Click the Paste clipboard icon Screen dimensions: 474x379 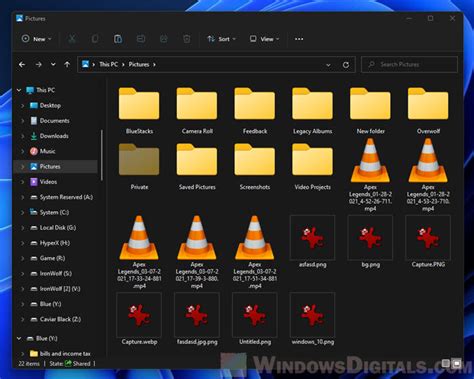(118, 39)
